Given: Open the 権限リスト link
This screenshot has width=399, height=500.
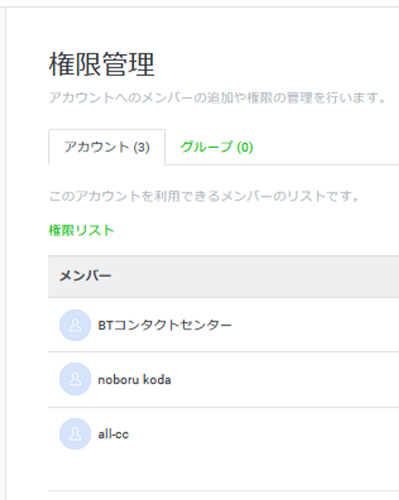Looking at the screenshot, I should pyautogui.click(x=81, y=230).
